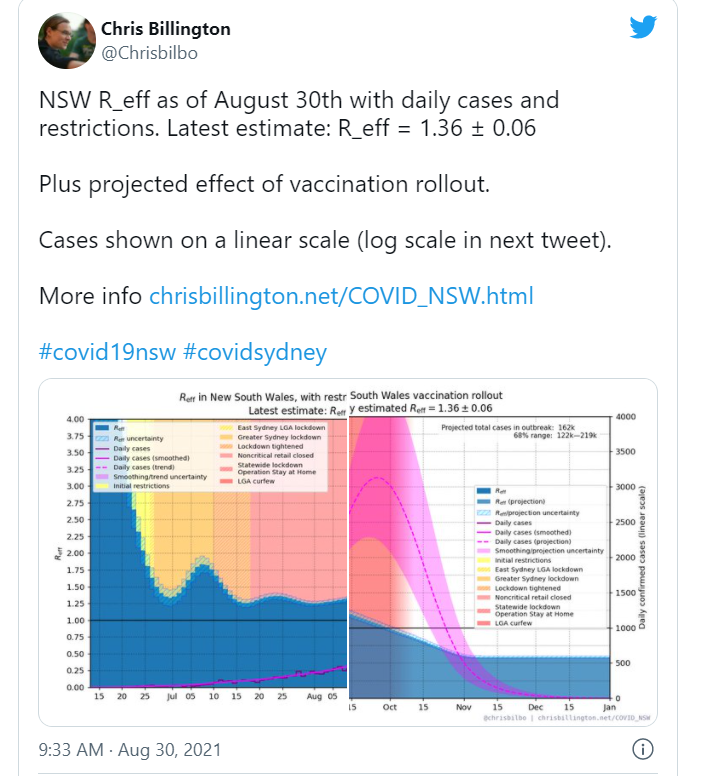Click the Initial restrictions yellow swatch, left legend

coord(102,486)
